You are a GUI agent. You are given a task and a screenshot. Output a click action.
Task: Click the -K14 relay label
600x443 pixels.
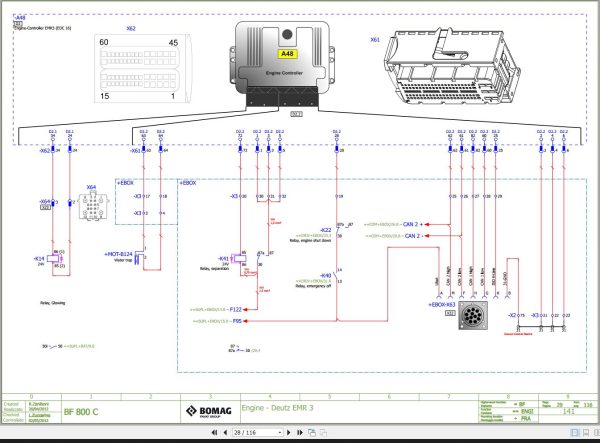[x=39, y=259]
